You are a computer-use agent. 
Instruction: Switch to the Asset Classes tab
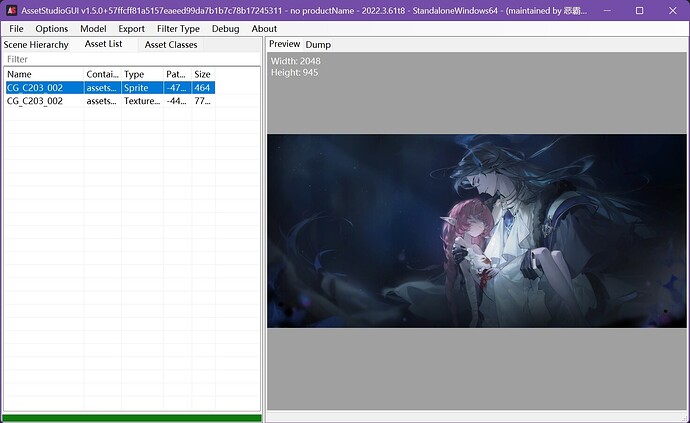[x=171, y=45]
